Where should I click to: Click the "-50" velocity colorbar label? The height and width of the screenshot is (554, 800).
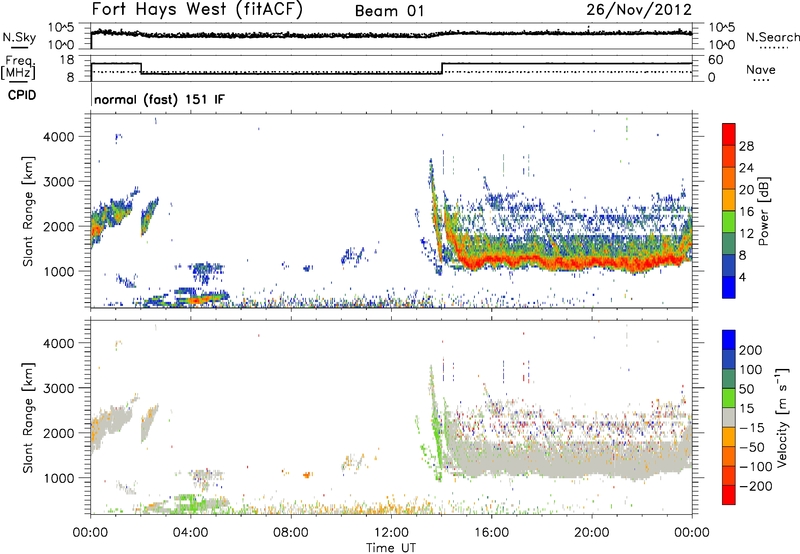coord(752,447)
